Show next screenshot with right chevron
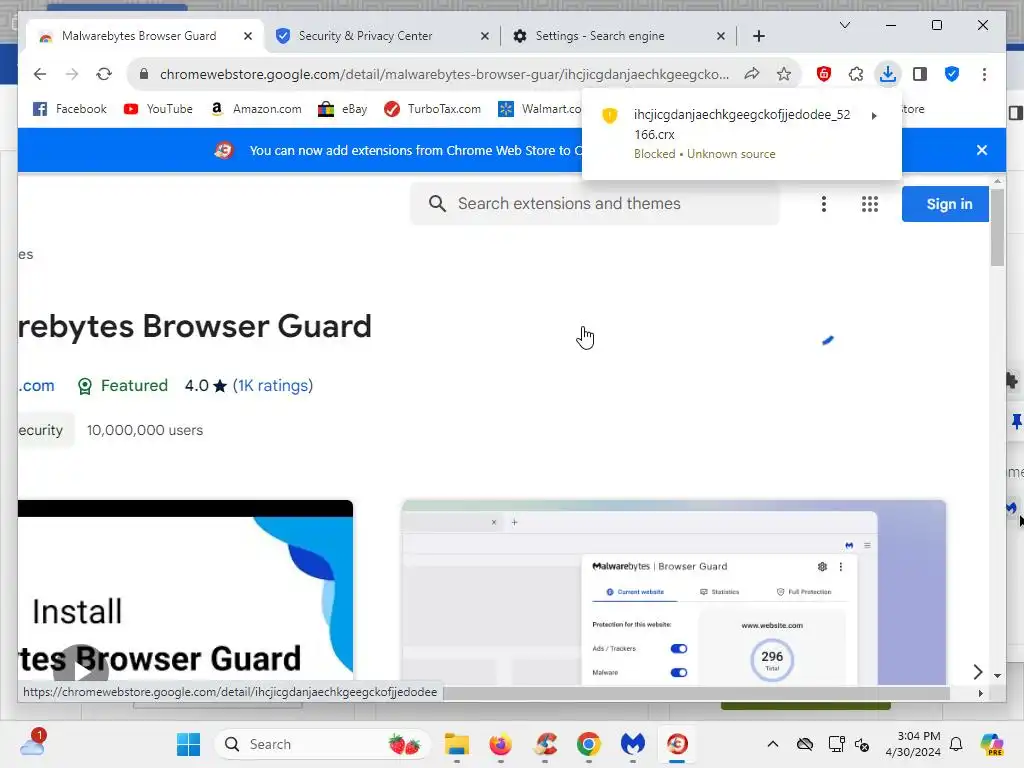This screenshot has width=1024, height=768. click(x=978, y=671)
